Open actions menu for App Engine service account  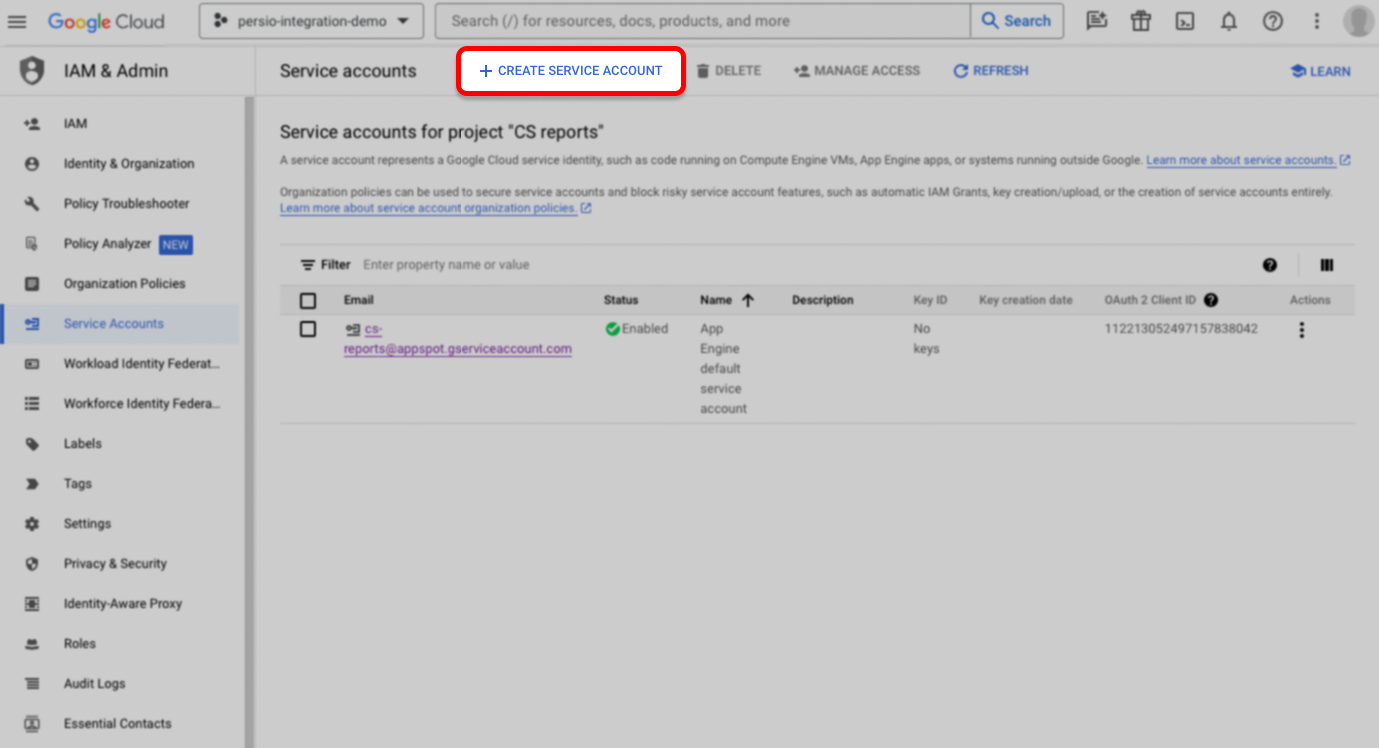[x=1301, y=329]
